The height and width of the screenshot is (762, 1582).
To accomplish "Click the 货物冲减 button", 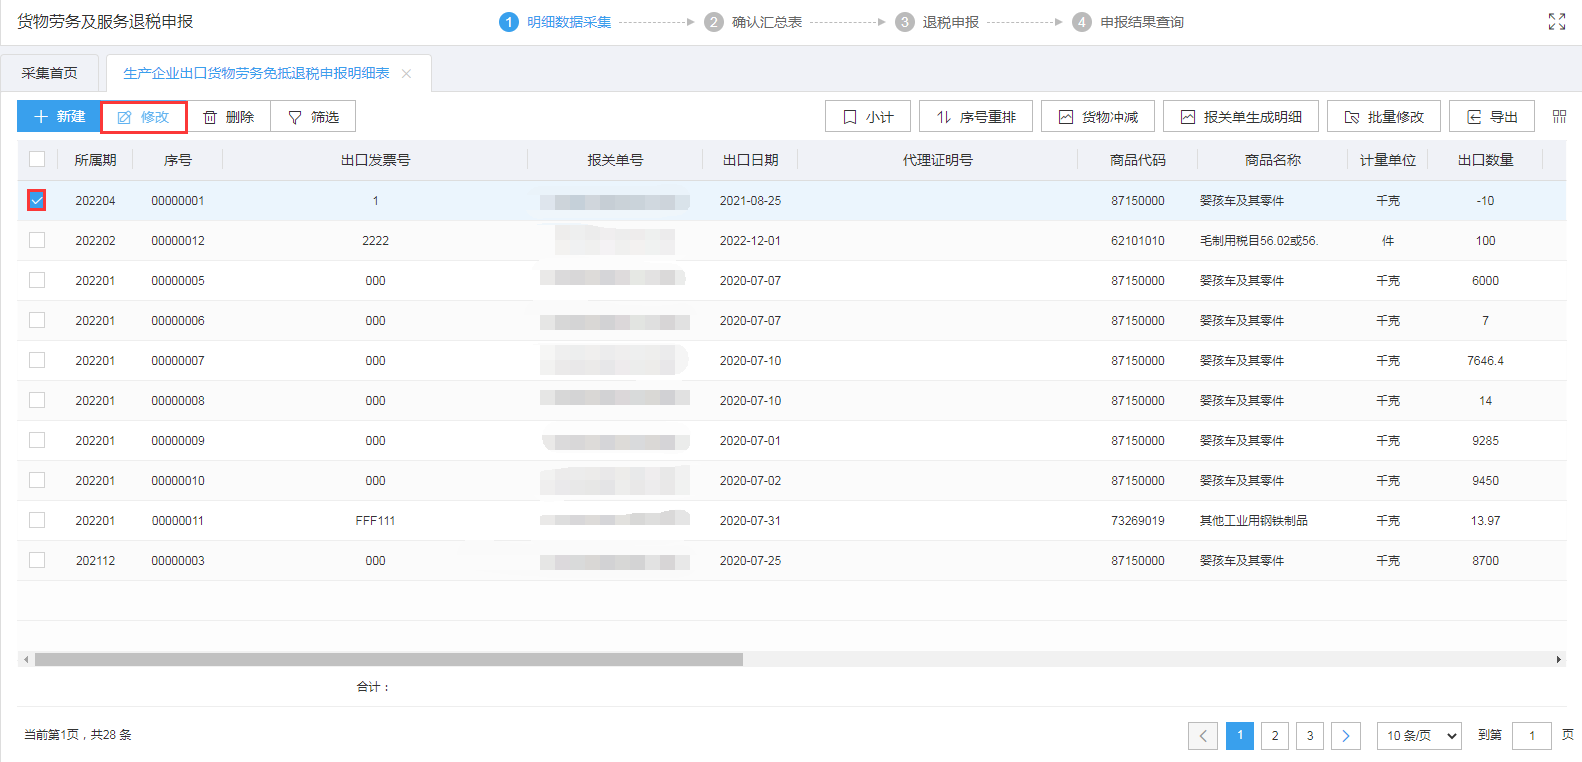I will (1098, 117).
